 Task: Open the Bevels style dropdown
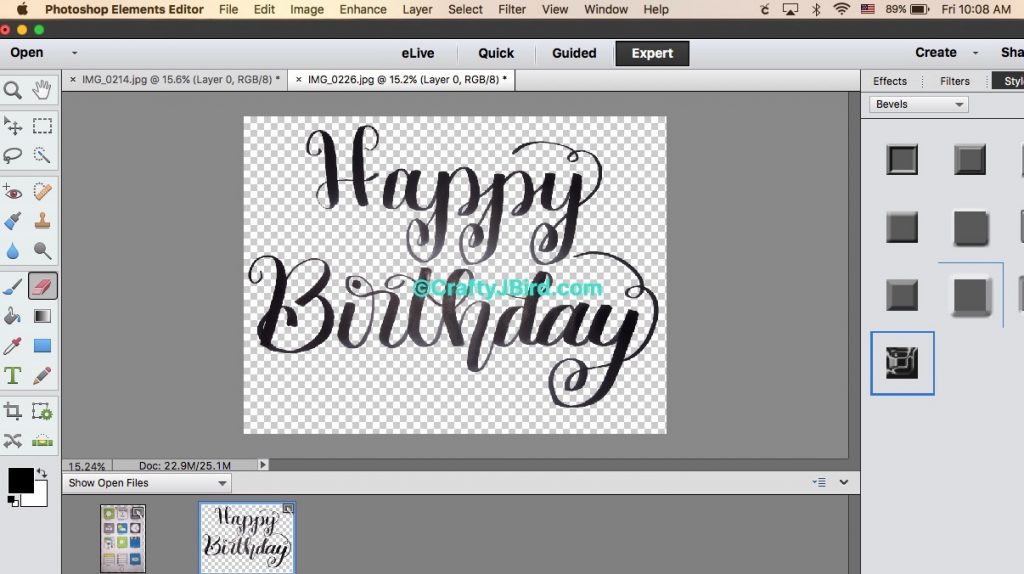920,105
